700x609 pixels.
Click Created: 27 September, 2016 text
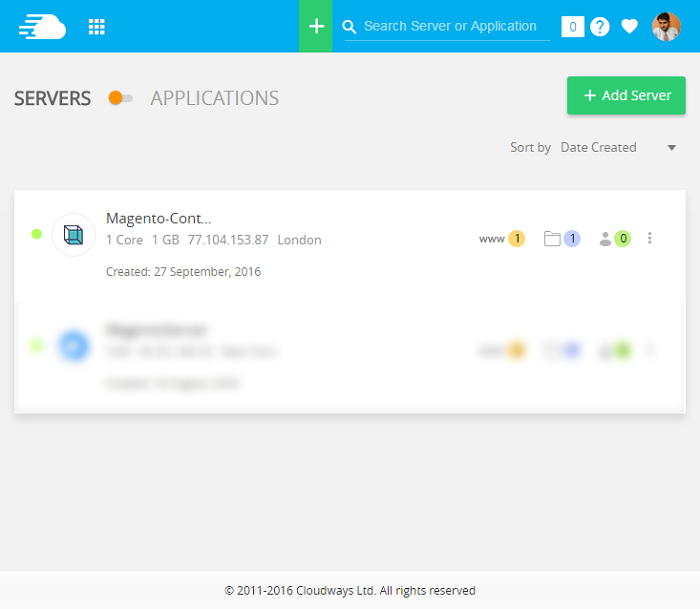[183, 272]
